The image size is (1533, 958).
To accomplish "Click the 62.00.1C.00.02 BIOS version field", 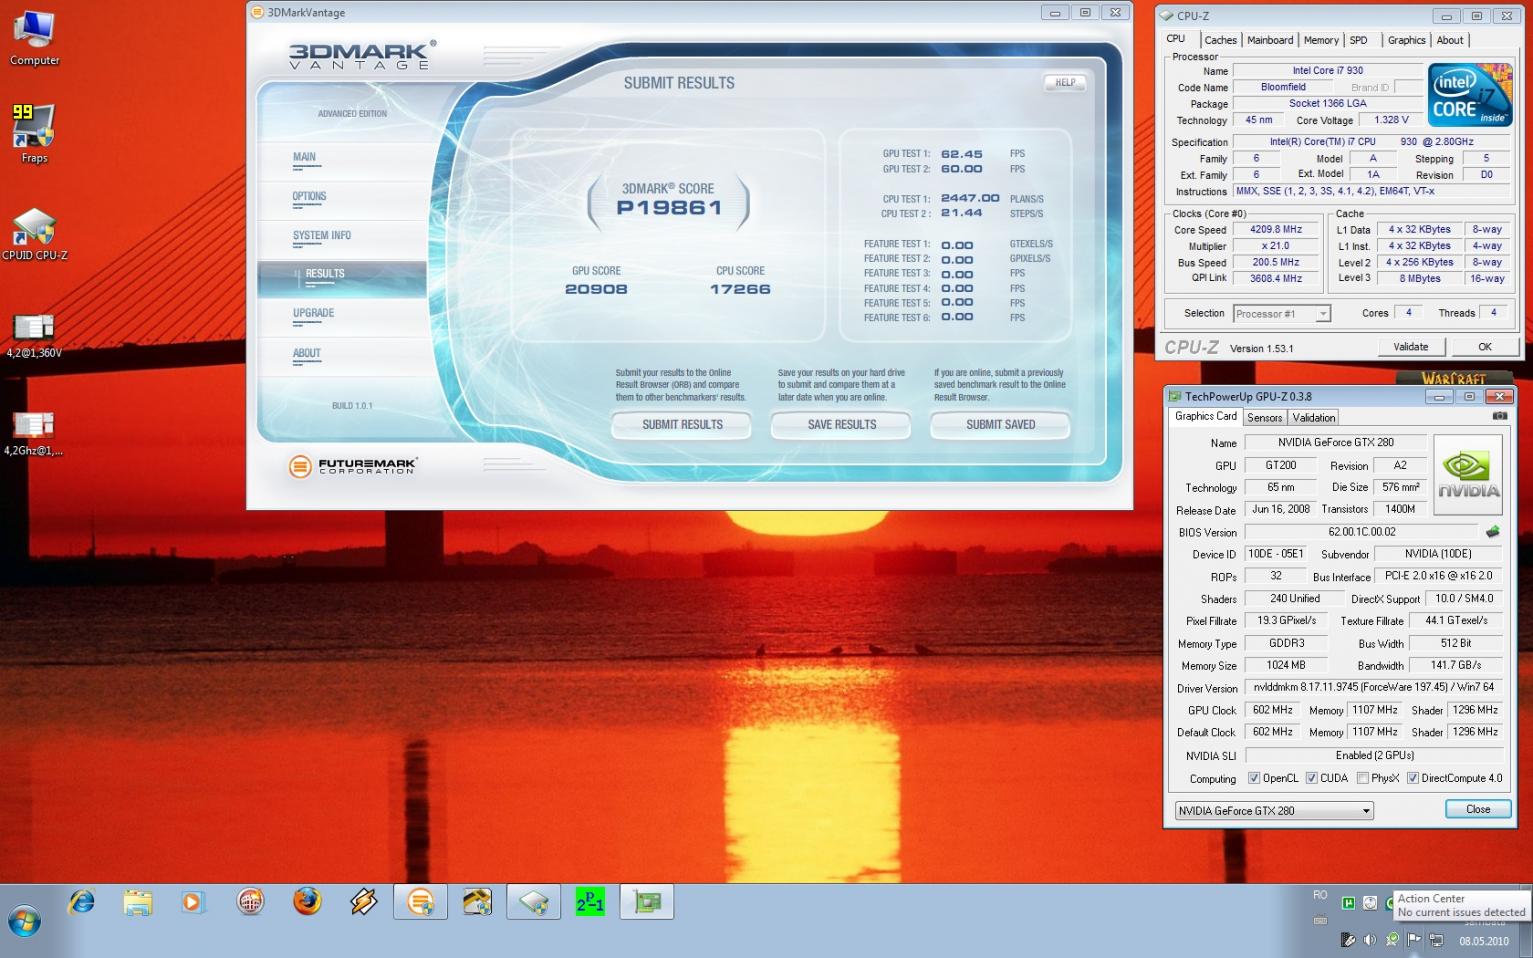I will coord(1361,532).
